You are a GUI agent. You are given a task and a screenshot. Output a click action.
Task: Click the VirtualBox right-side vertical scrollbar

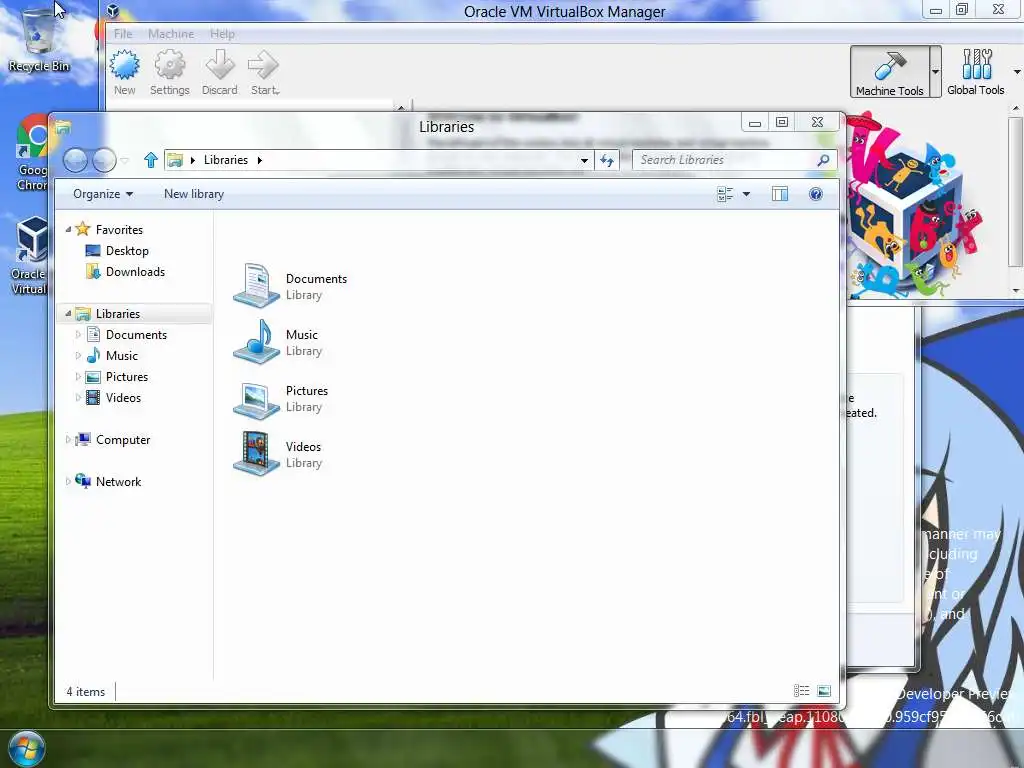click(x=1016, y=192)
